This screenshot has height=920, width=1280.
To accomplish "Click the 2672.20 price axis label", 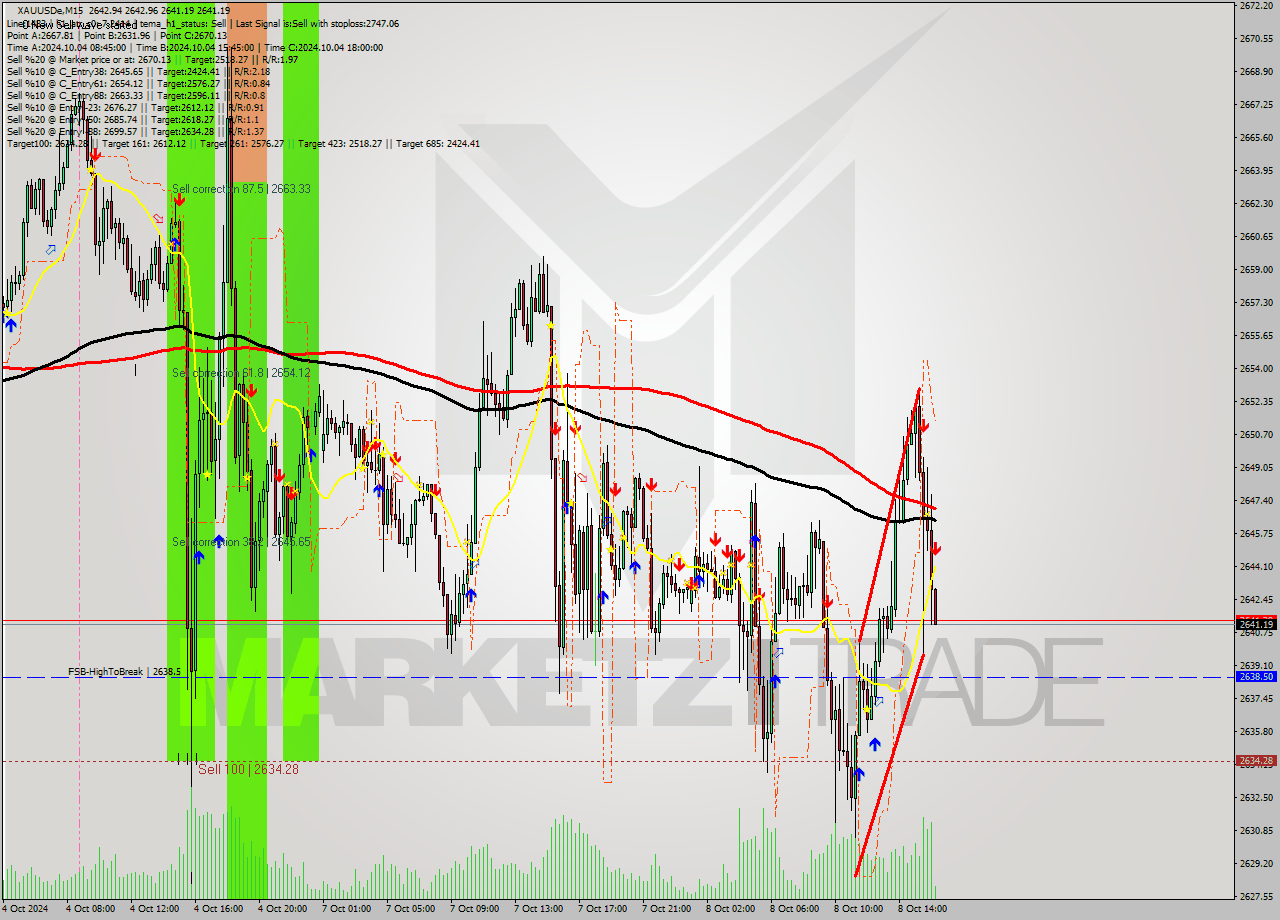I will point(1256,6).
